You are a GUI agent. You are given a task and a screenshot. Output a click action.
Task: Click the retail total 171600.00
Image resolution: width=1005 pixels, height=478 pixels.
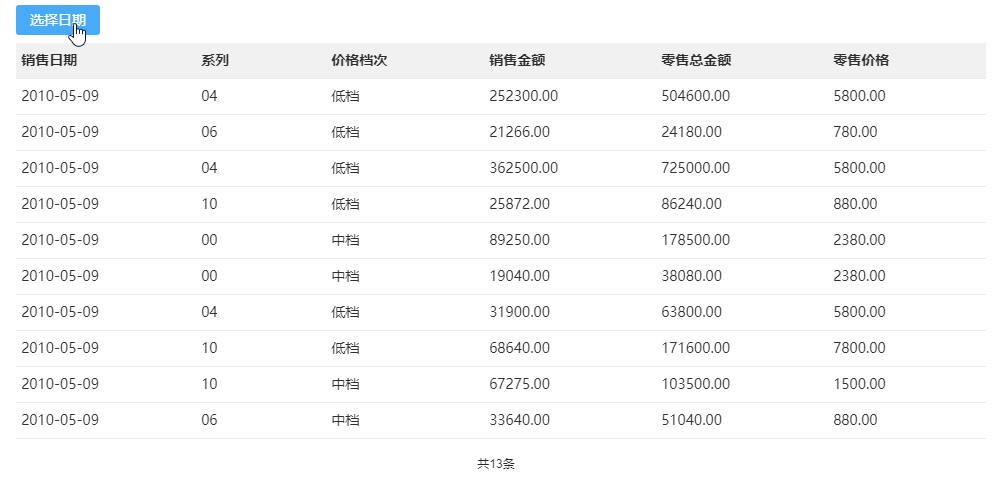pos(696,348)
